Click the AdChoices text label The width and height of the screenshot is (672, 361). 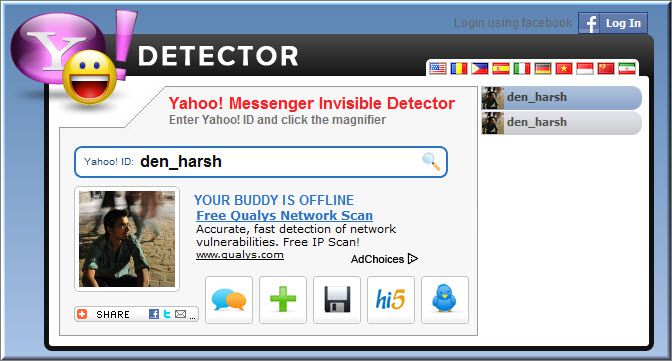pos(377,259)
